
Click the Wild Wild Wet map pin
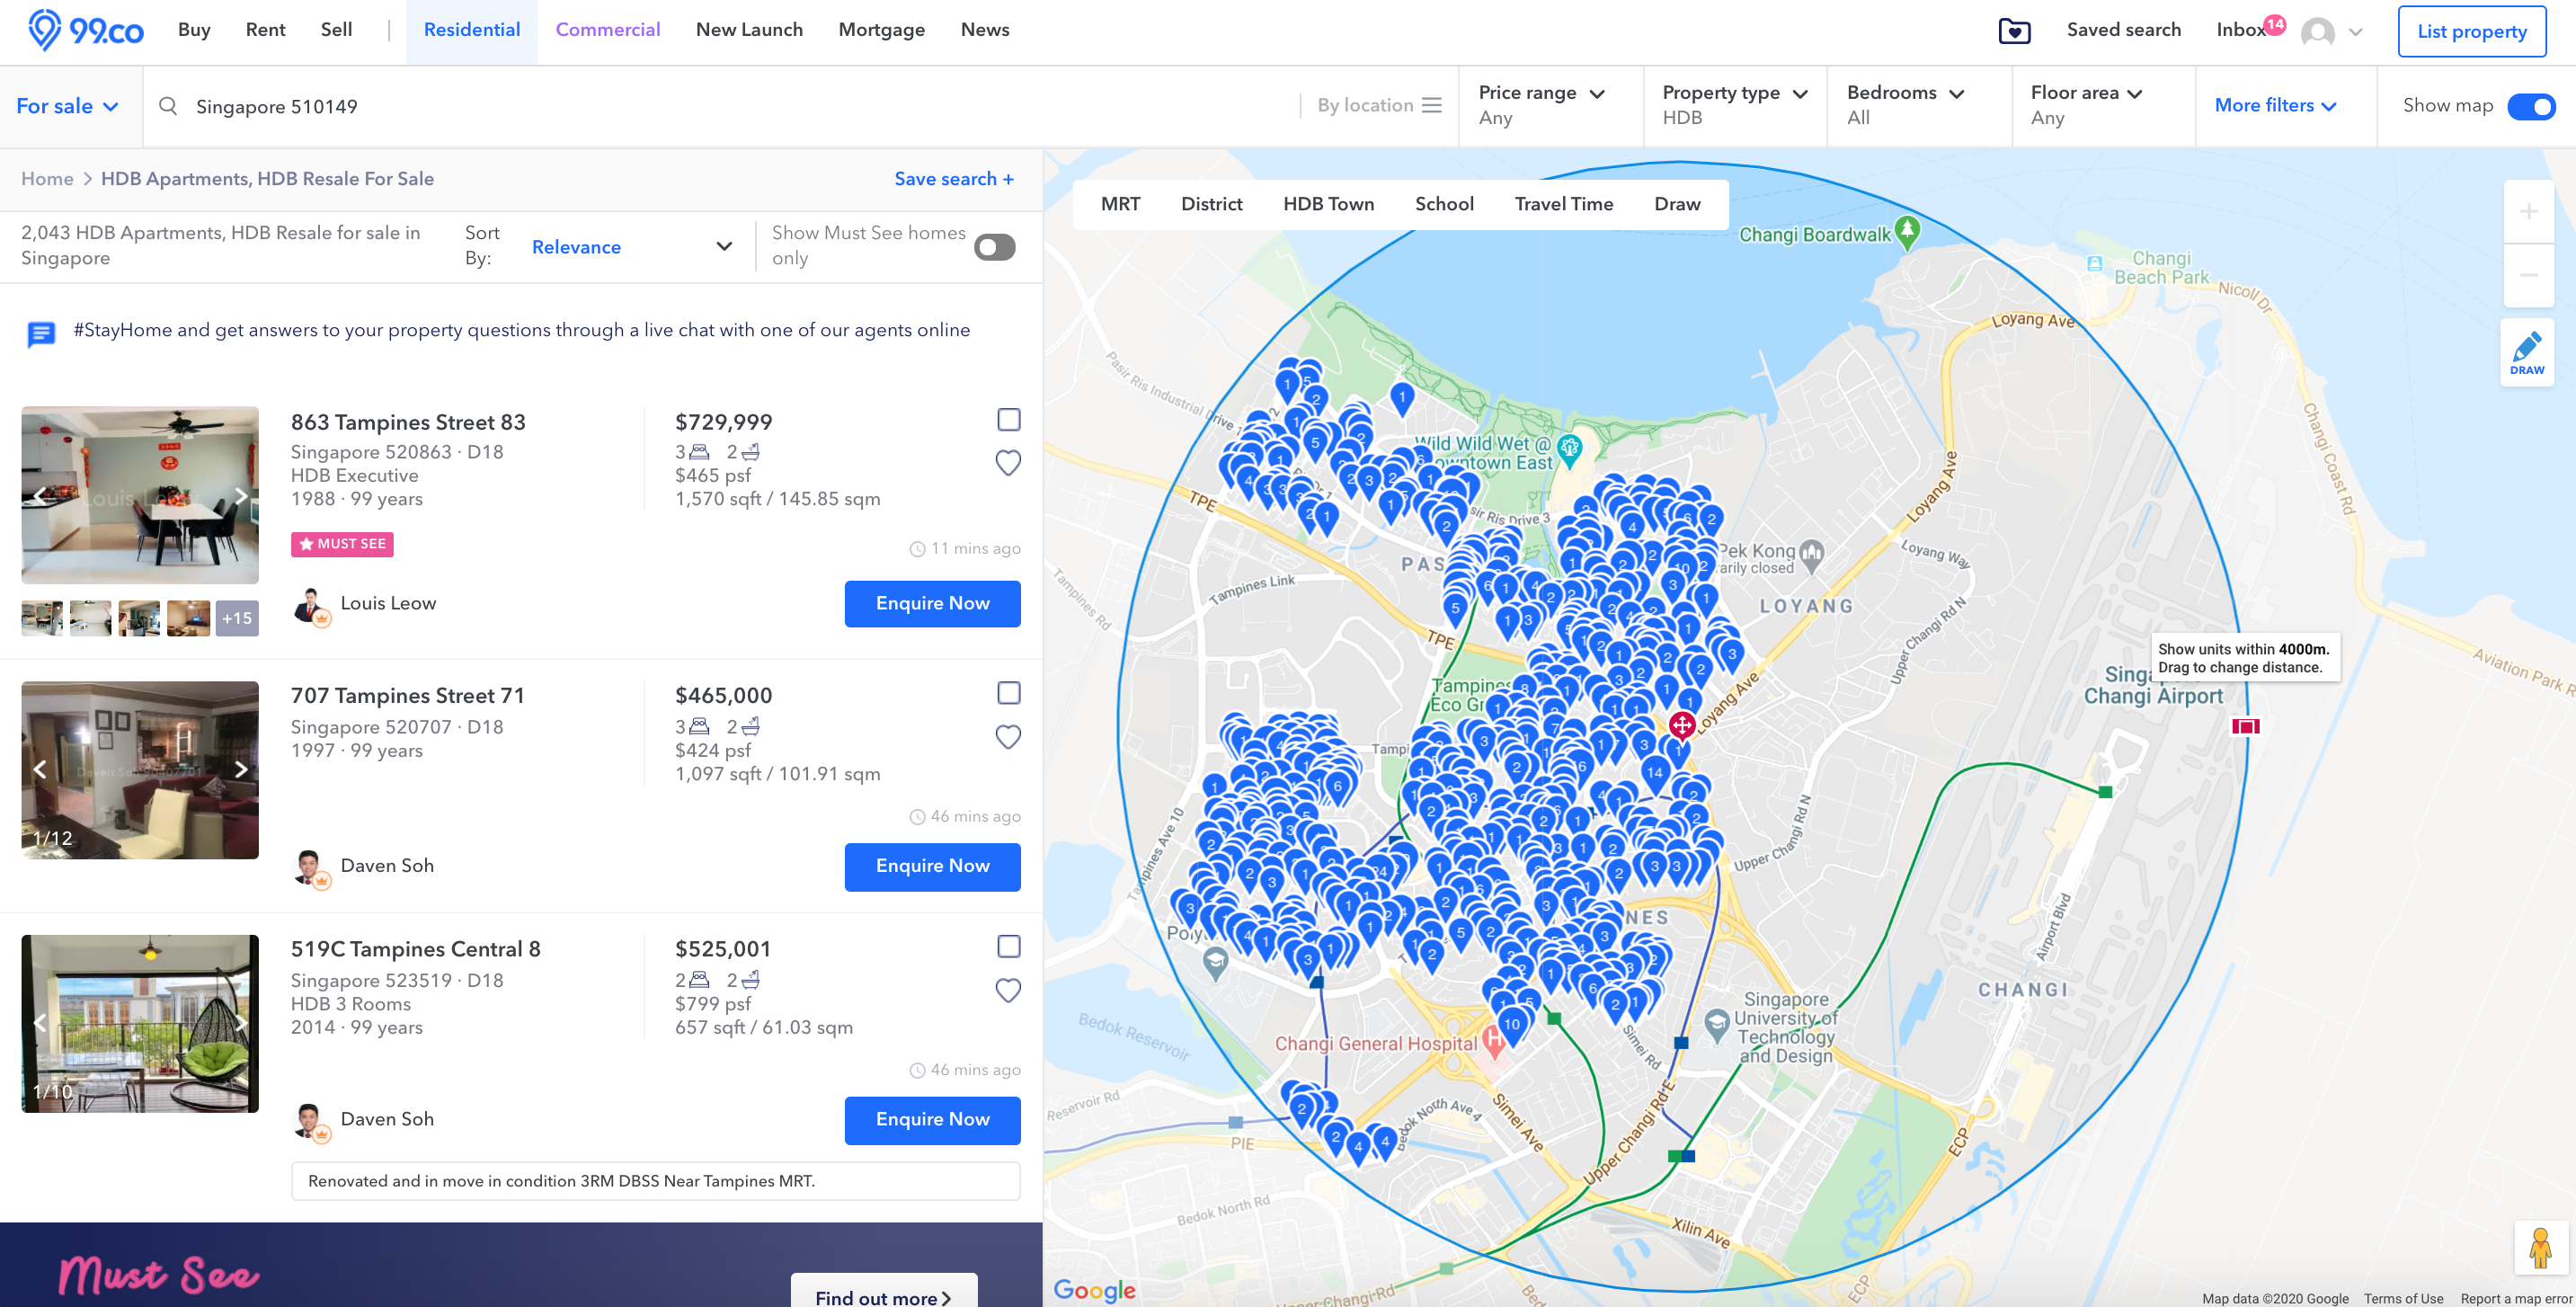pos(1570,450)
